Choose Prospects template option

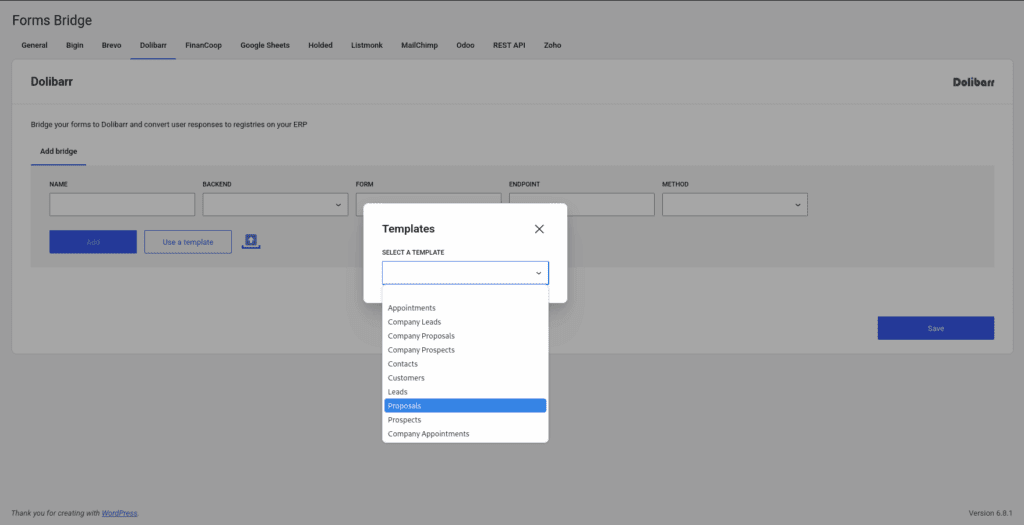(465, 420)
